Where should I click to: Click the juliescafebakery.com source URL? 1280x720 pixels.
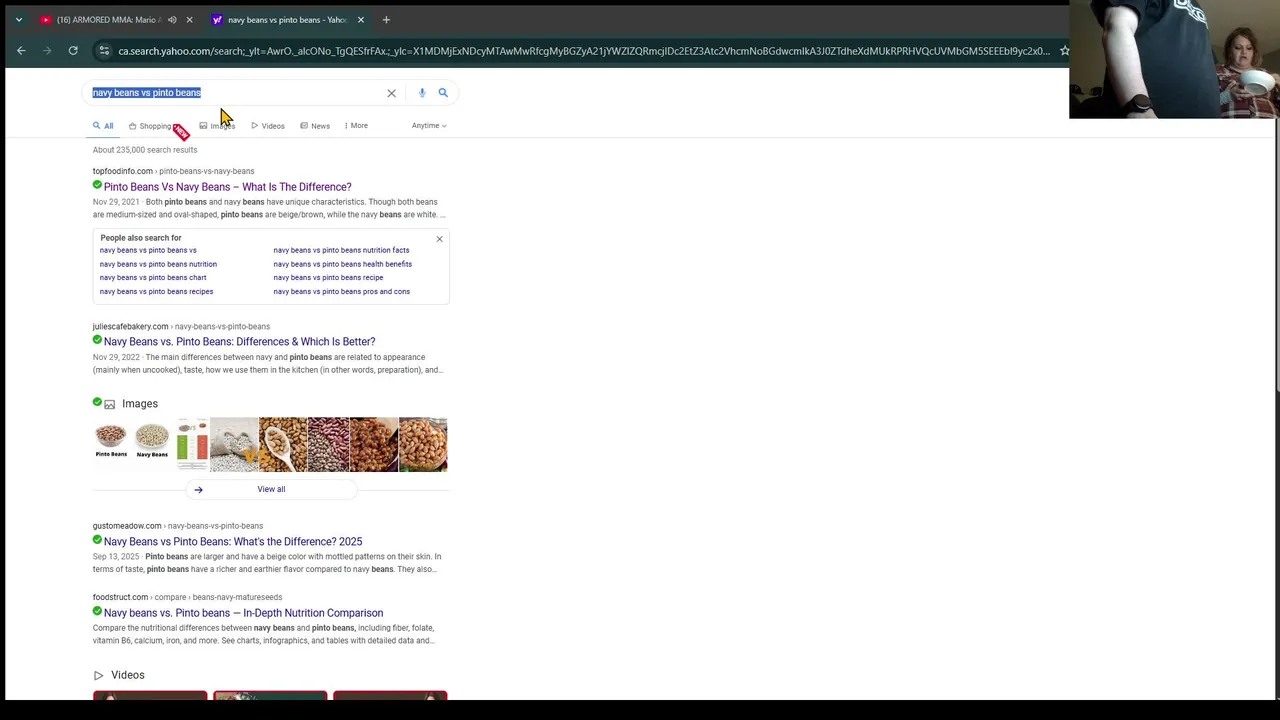181,327
